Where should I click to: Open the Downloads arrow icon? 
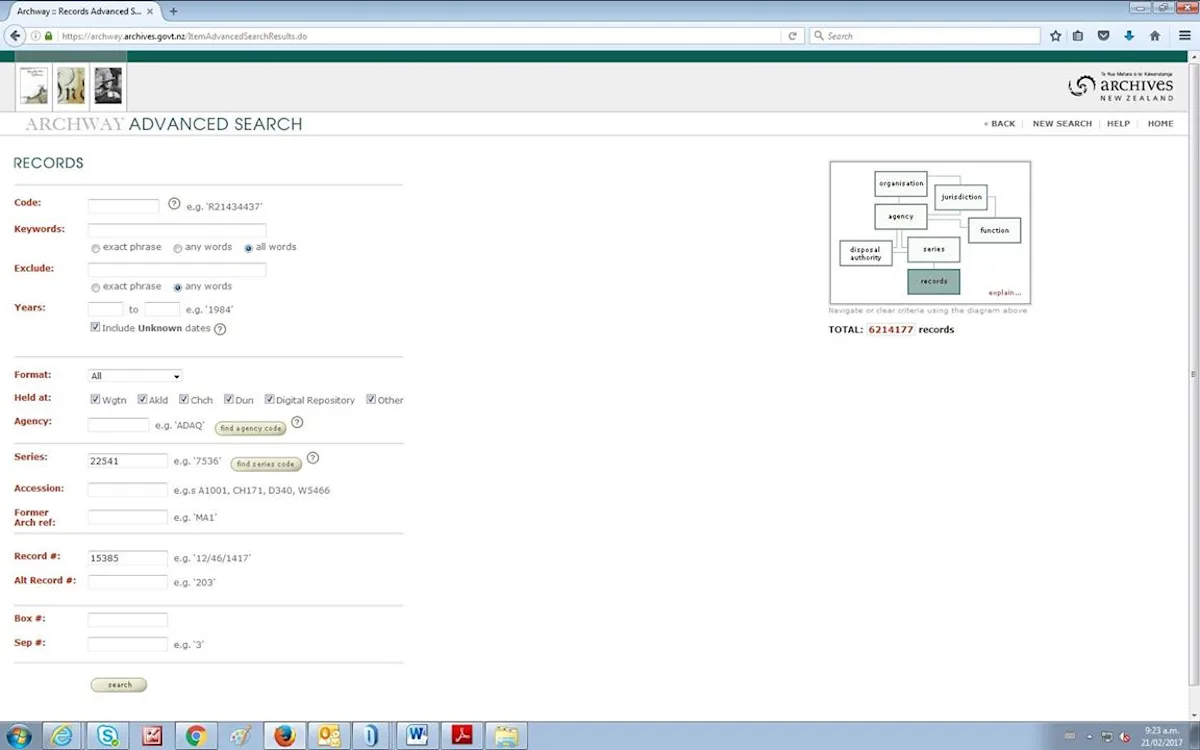1129,36
